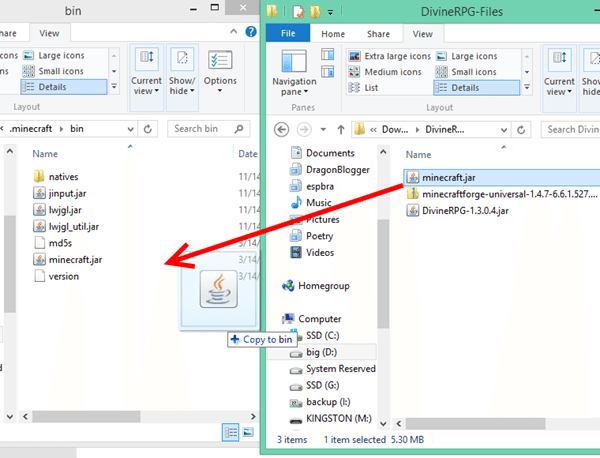Open Music library in navigation pane
Viewport: 600px width, 458px height.
[311, 203]
